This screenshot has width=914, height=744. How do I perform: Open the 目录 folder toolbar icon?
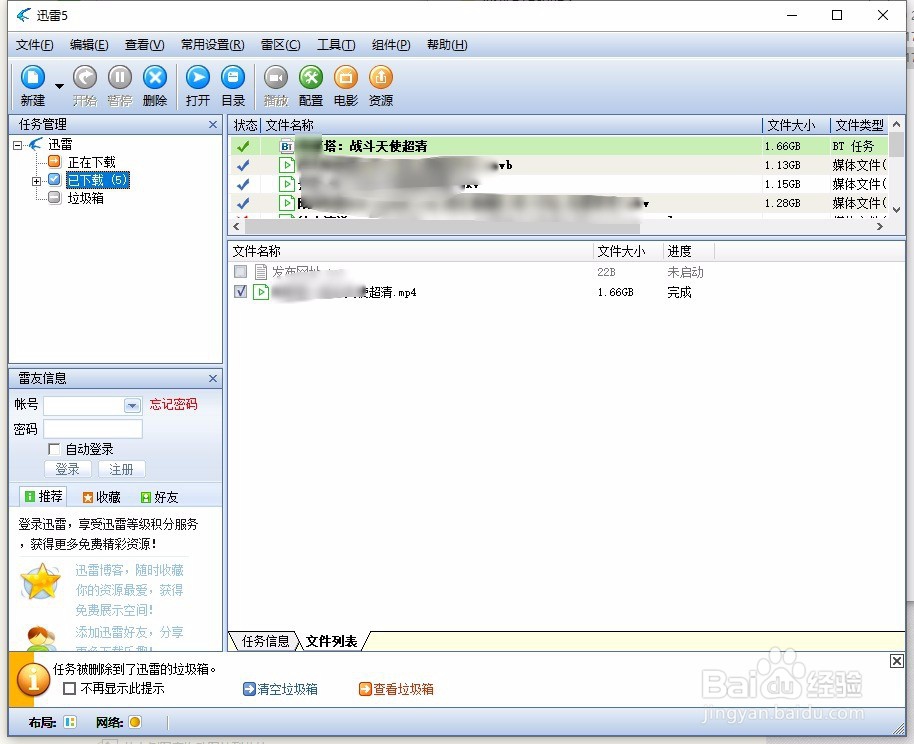point(233,78)
